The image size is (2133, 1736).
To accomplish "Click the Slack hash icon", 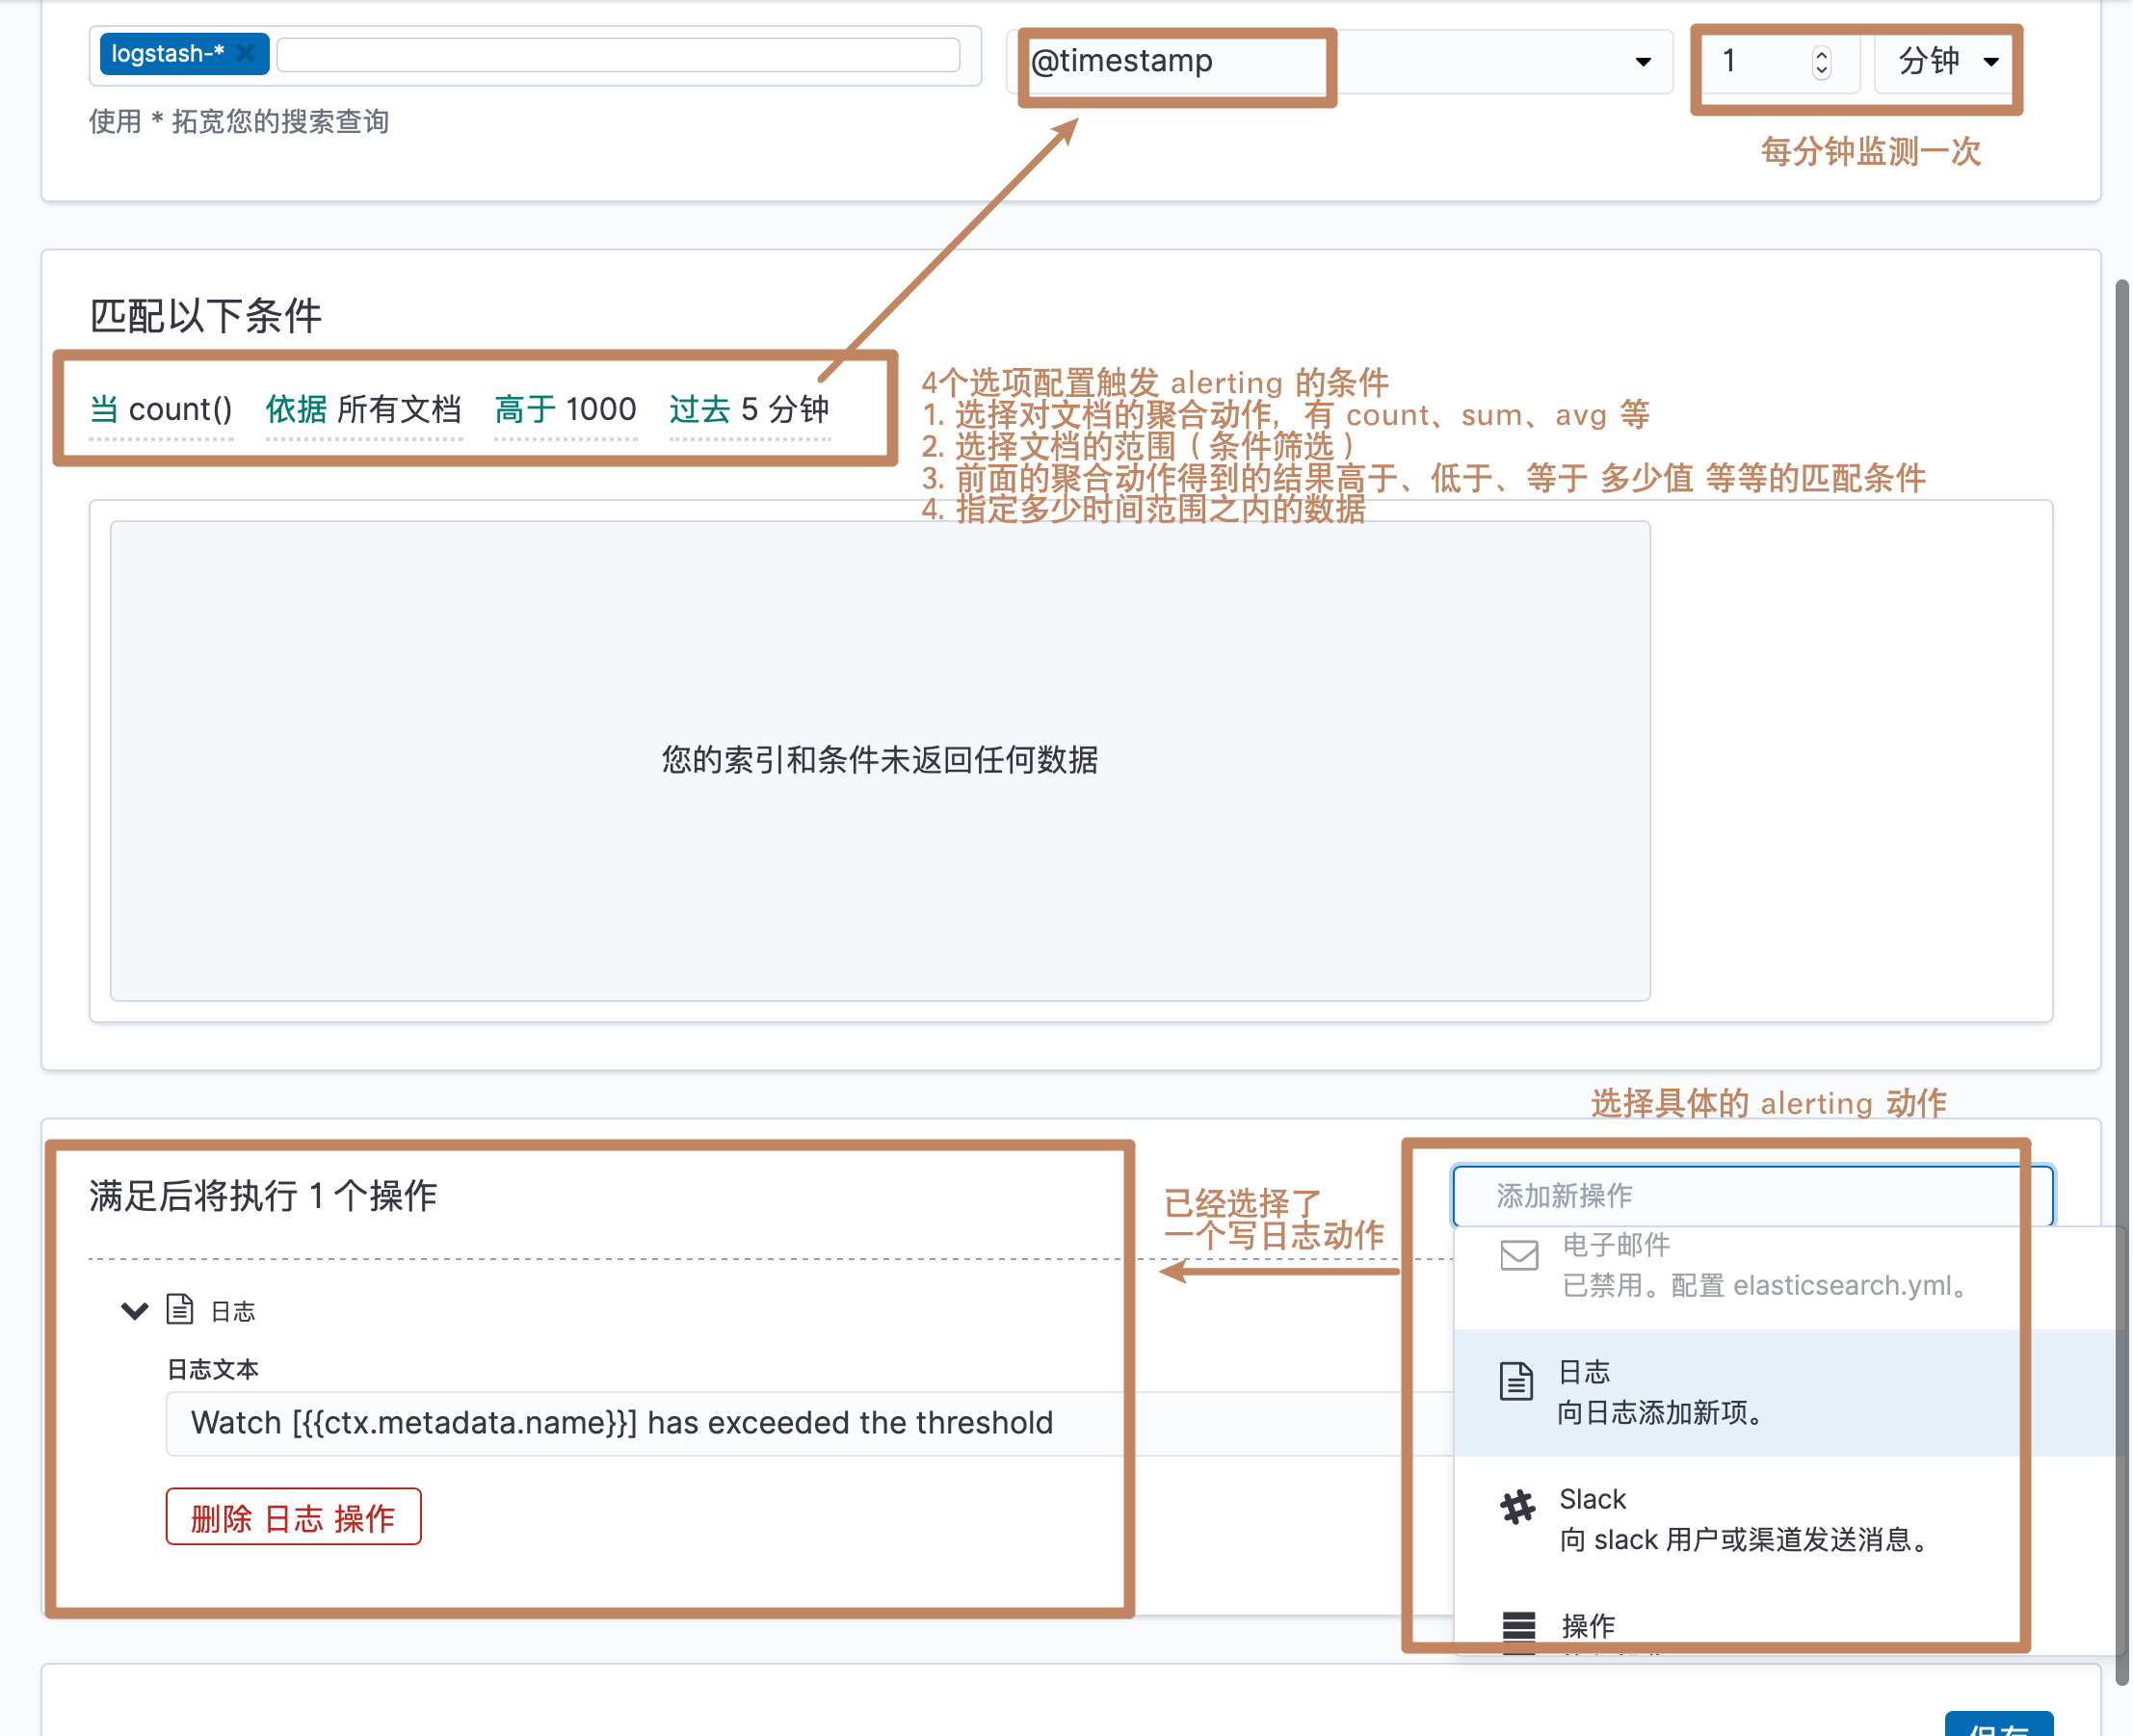I will point(1517,1506).
